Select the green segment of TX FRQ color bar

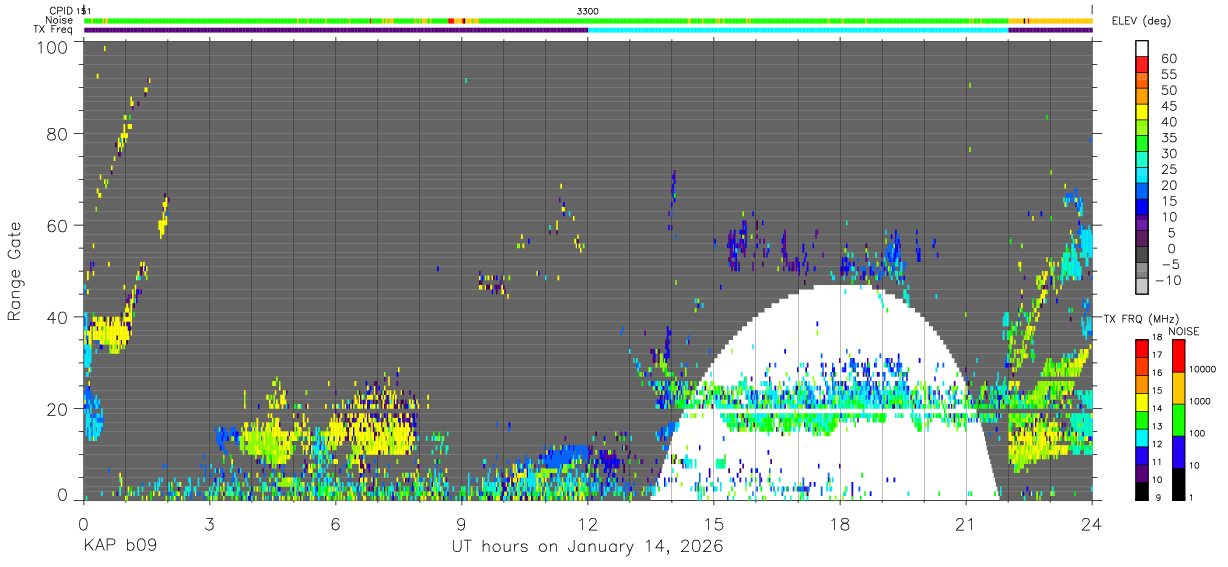(x=1142, y=418)
